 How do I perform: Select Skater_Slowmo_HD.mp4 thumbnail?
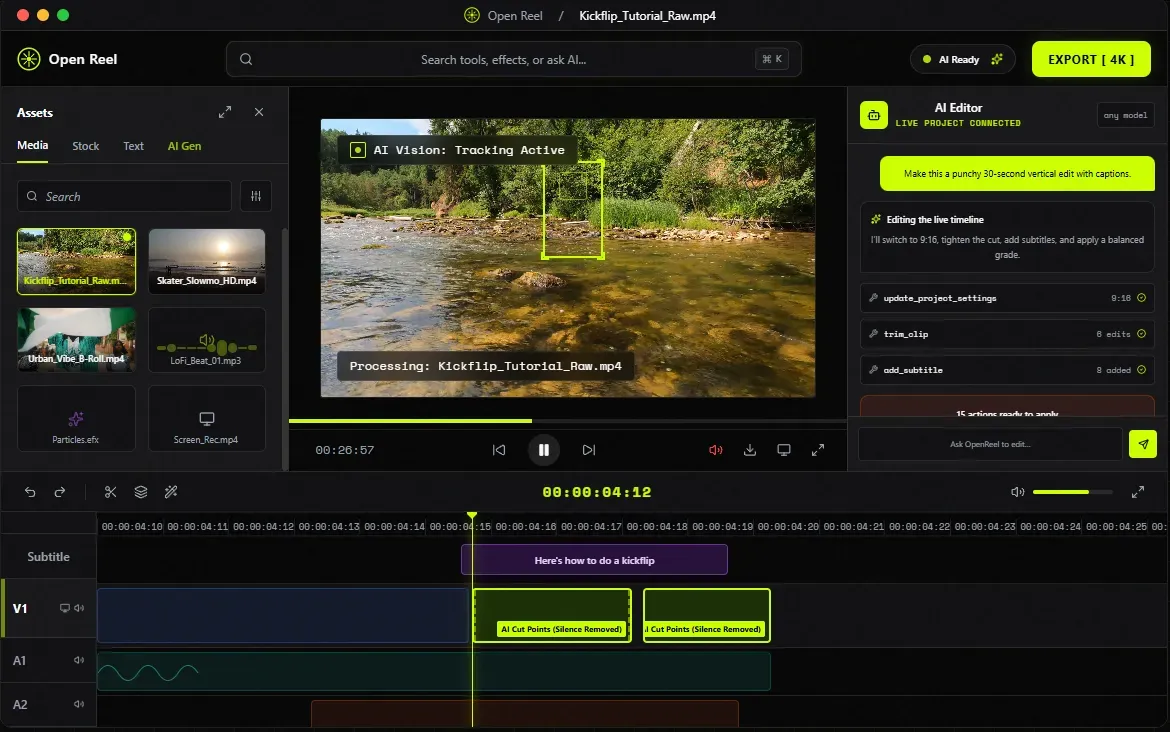coord(207,261)
